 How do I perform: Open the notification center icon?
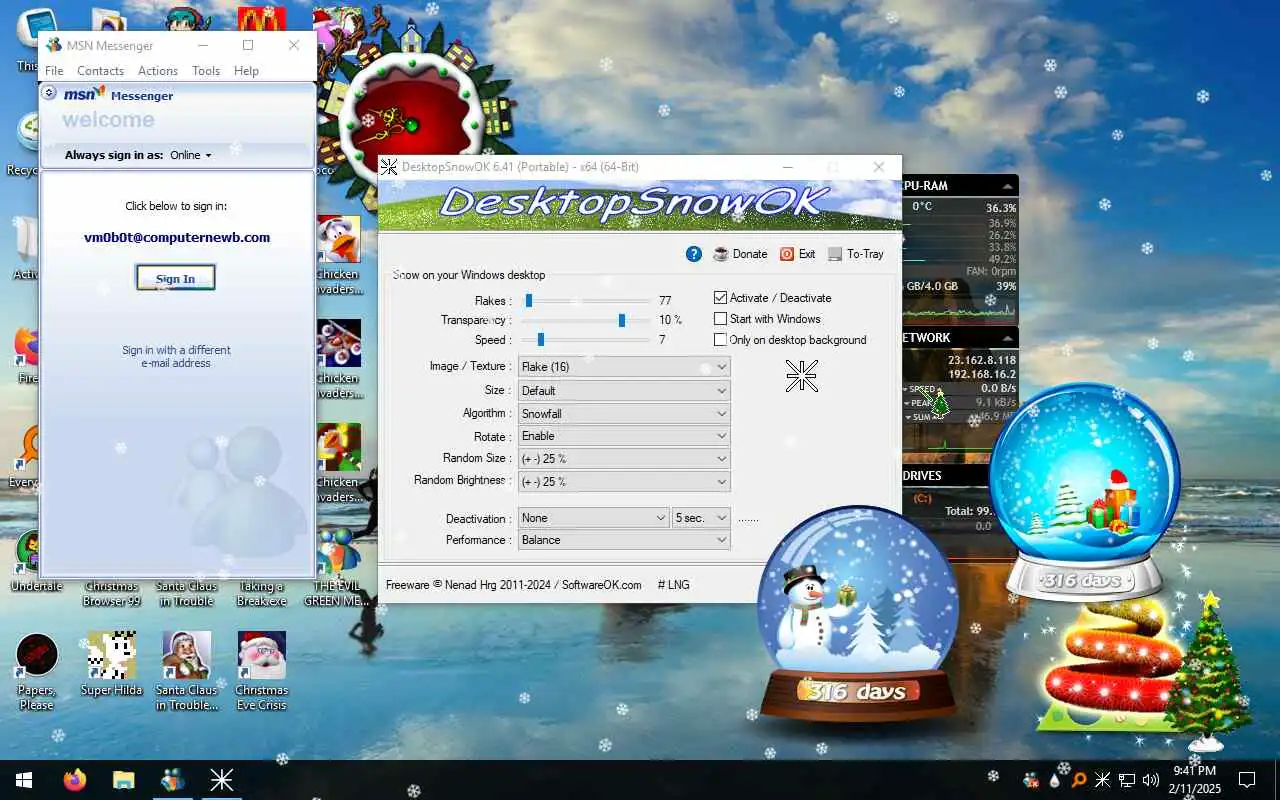point(1247,780)
